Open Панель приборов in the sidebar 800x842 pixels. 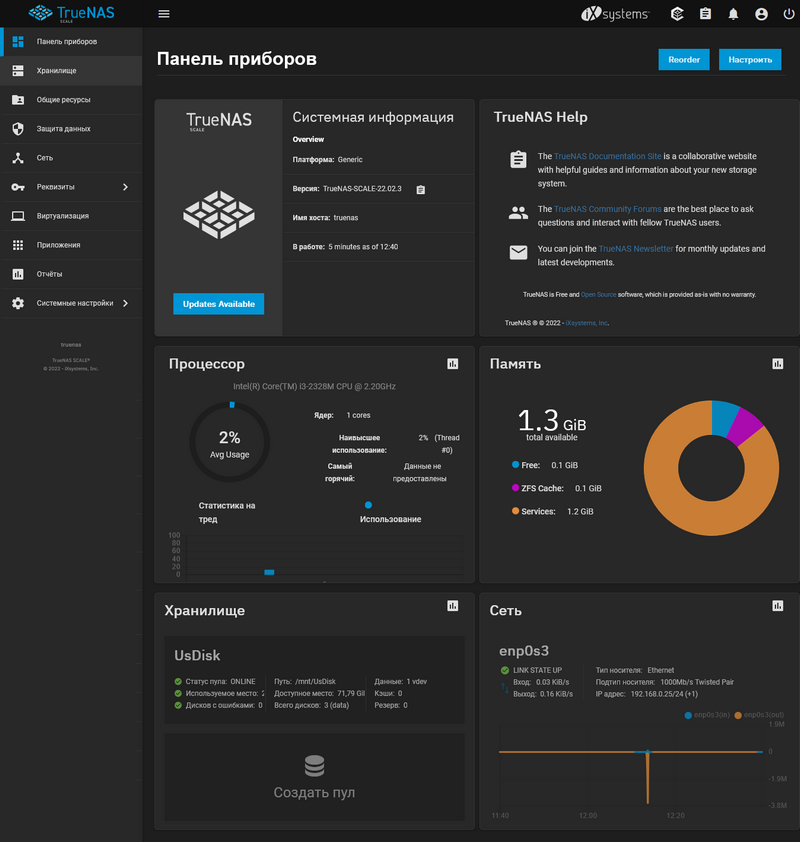[x=71, y=41]
